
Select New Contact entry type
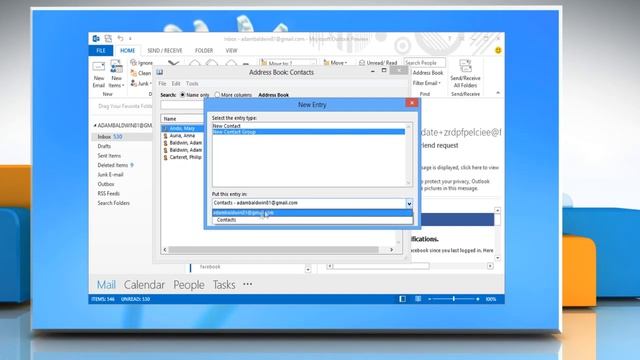(x=309, y=126)
